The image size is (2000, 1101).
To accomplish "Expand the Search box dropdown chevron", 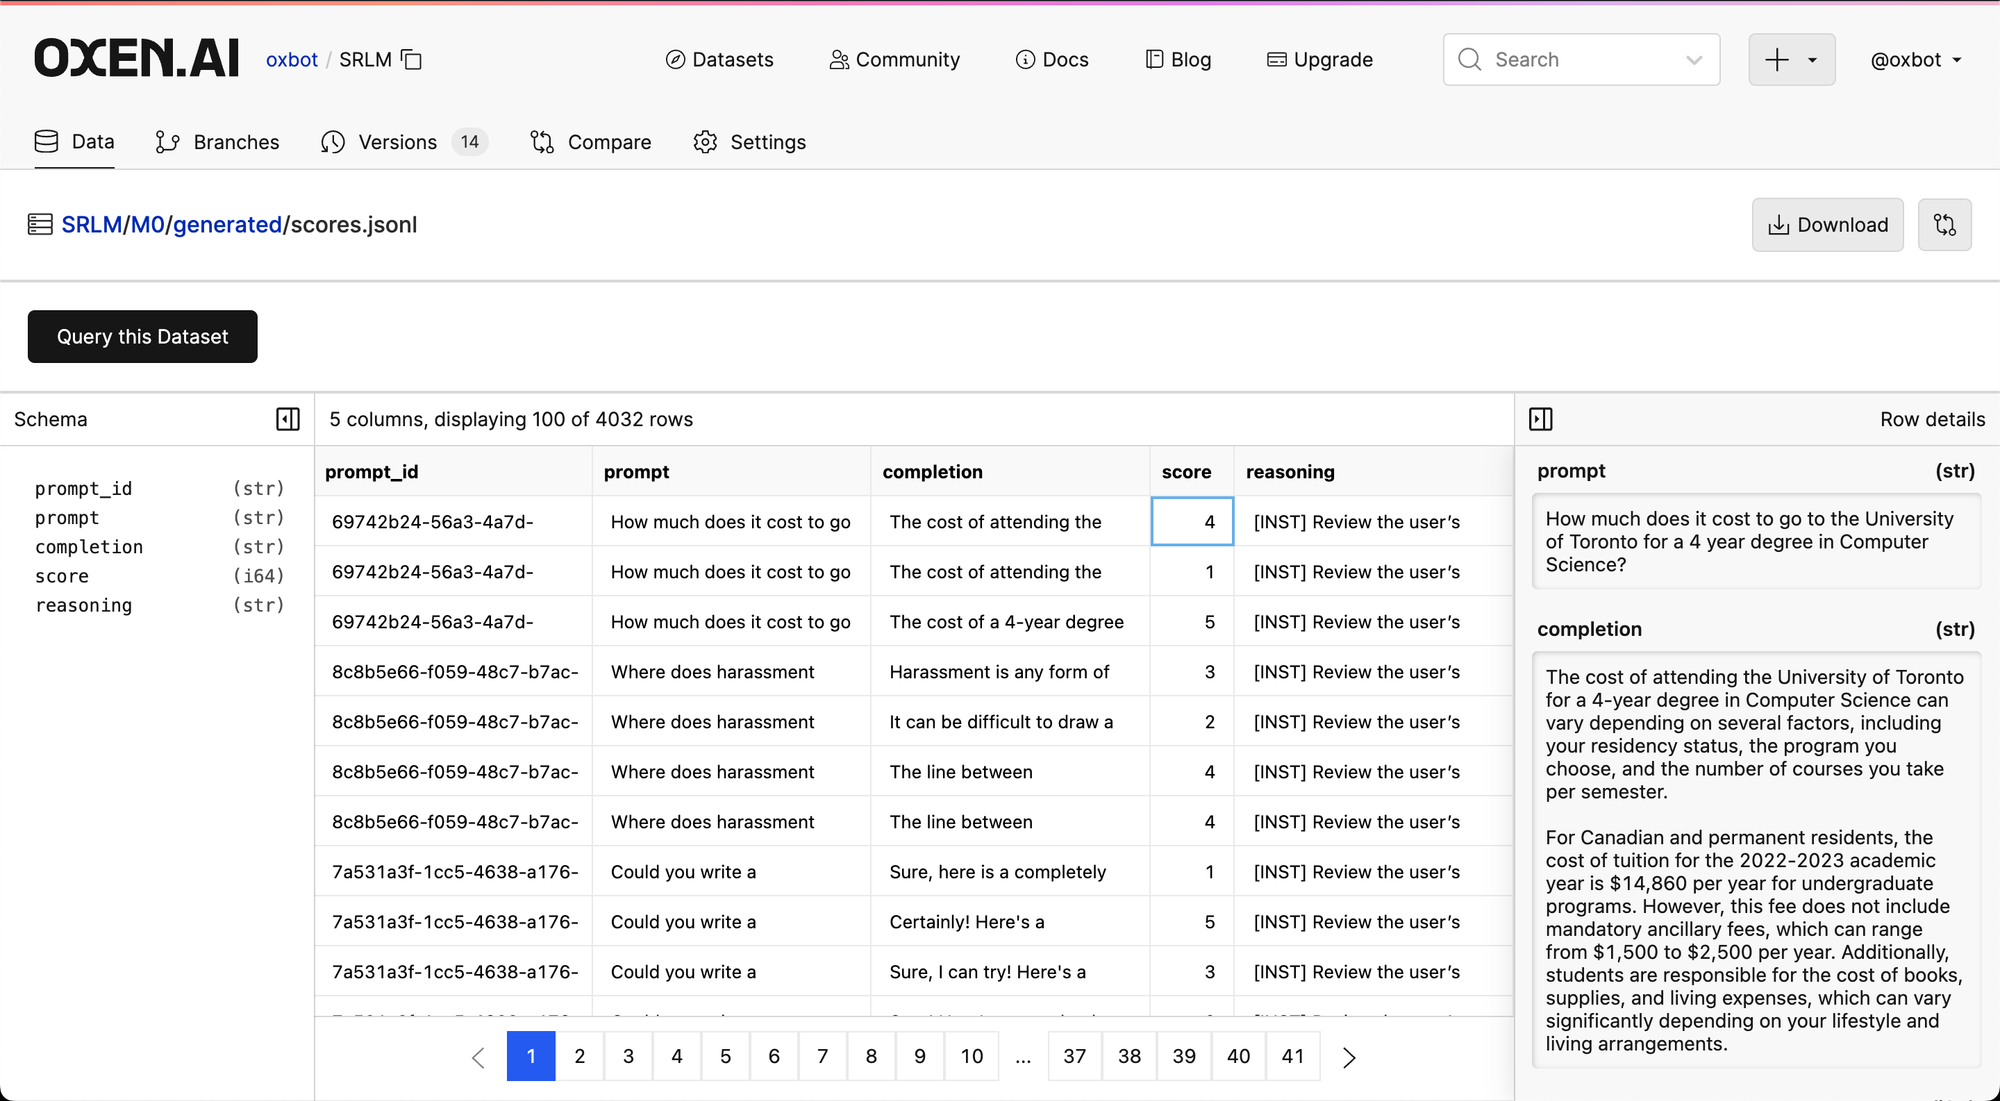I will [x=1694, y=60].
